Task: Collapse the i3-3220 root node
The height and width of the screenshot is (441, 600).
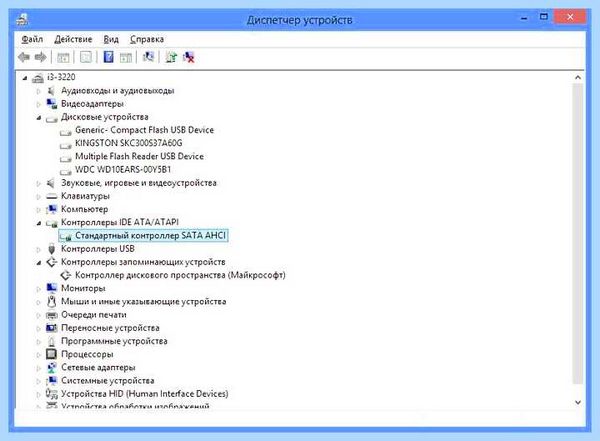Action: [x=25, y=78]
